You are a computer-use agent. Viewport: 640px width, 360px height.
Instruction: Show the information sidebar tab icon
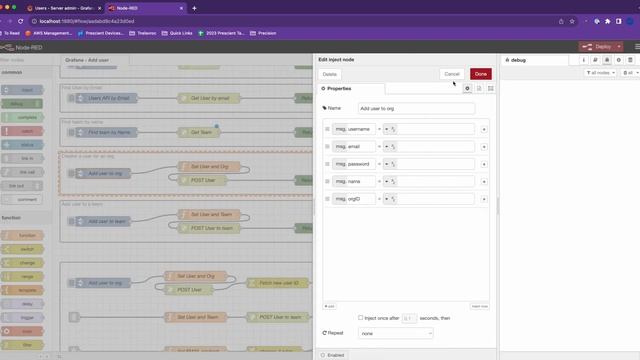click(x=584, y=60)
